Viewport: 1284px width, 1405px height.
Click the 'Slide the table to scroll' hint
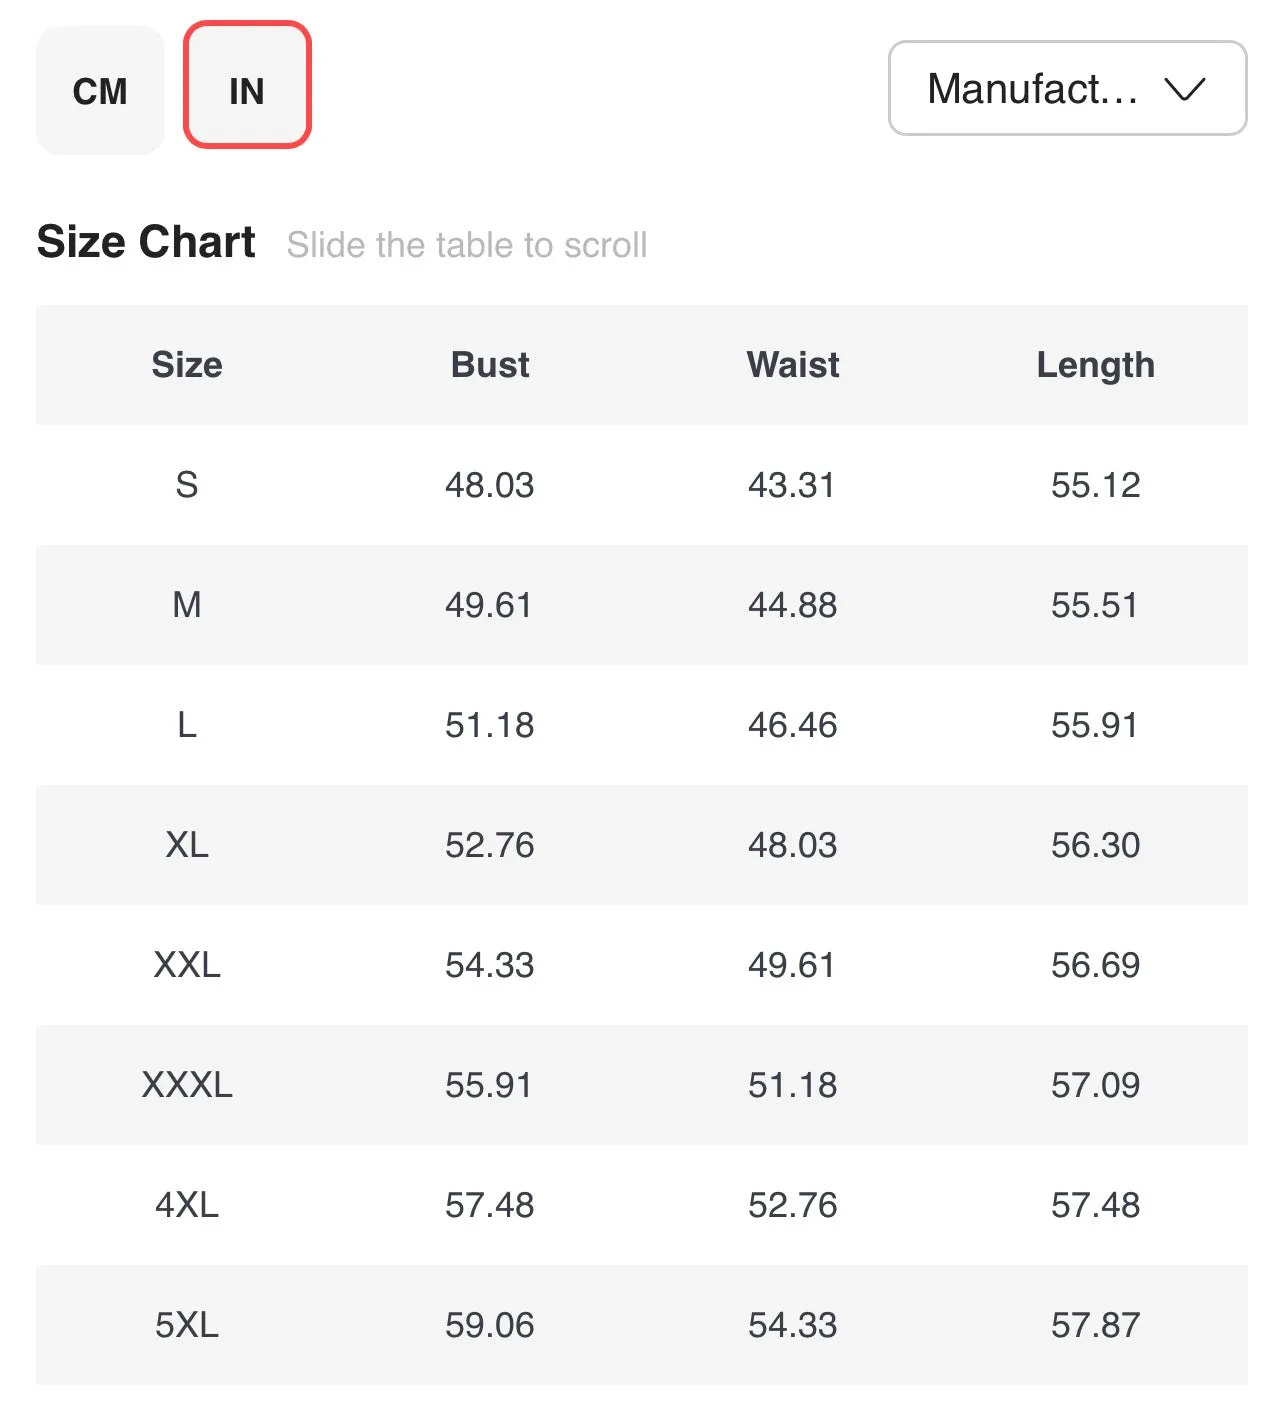[467, 245]
